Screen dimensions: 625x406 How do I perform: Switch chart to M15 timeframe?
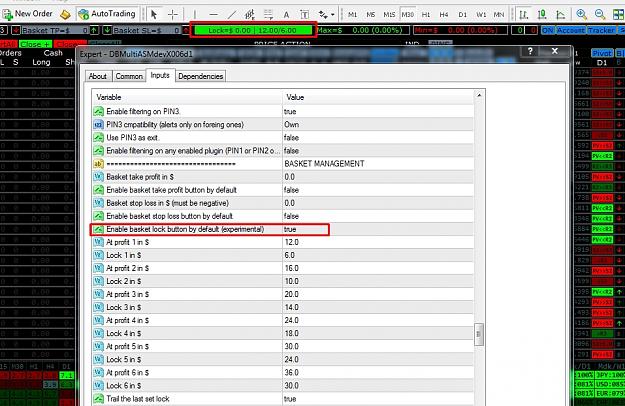tap(389, 15)
